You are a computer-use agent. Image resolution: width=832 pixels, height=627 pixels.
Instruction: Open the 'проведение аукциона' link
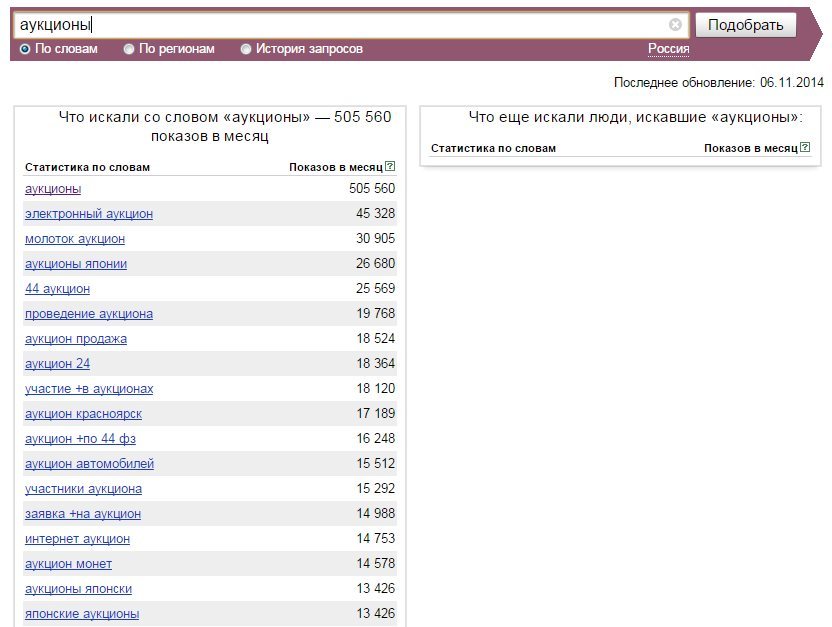pyautogui.click(x=89, y=314)
